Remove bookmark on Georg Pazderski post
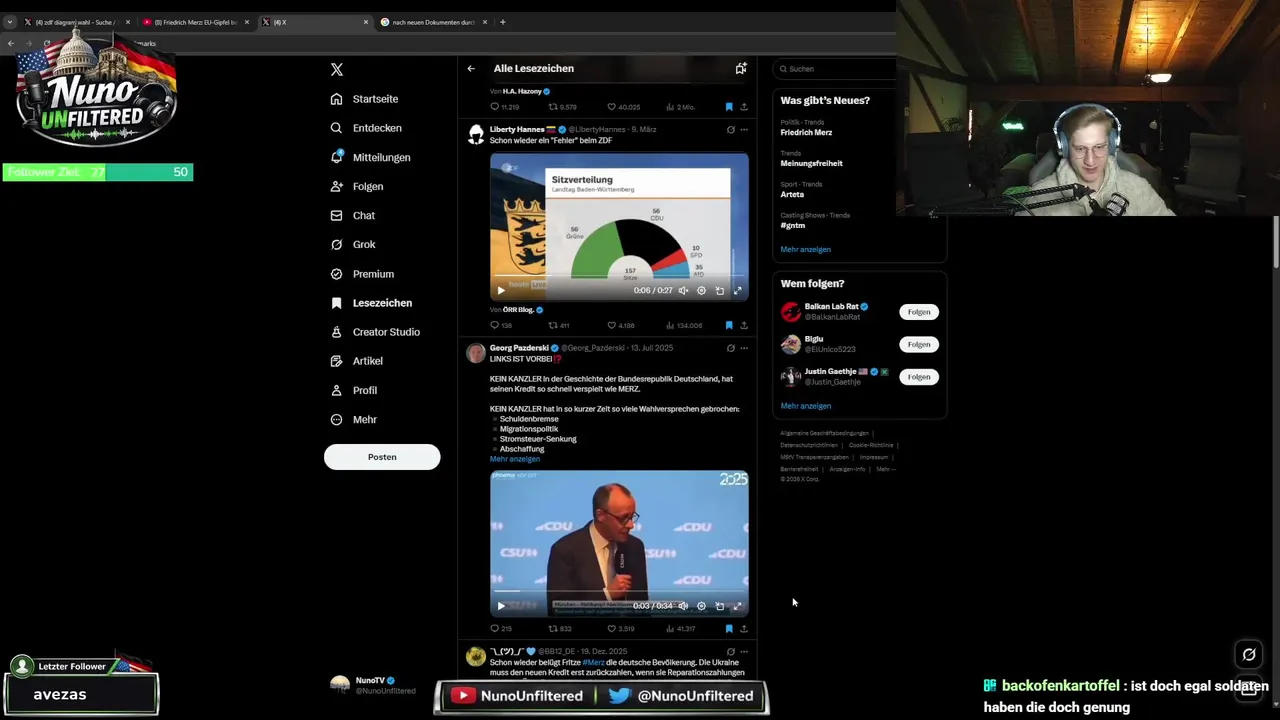Viewport: 1280px width, 720px height. tap(729, 629)
